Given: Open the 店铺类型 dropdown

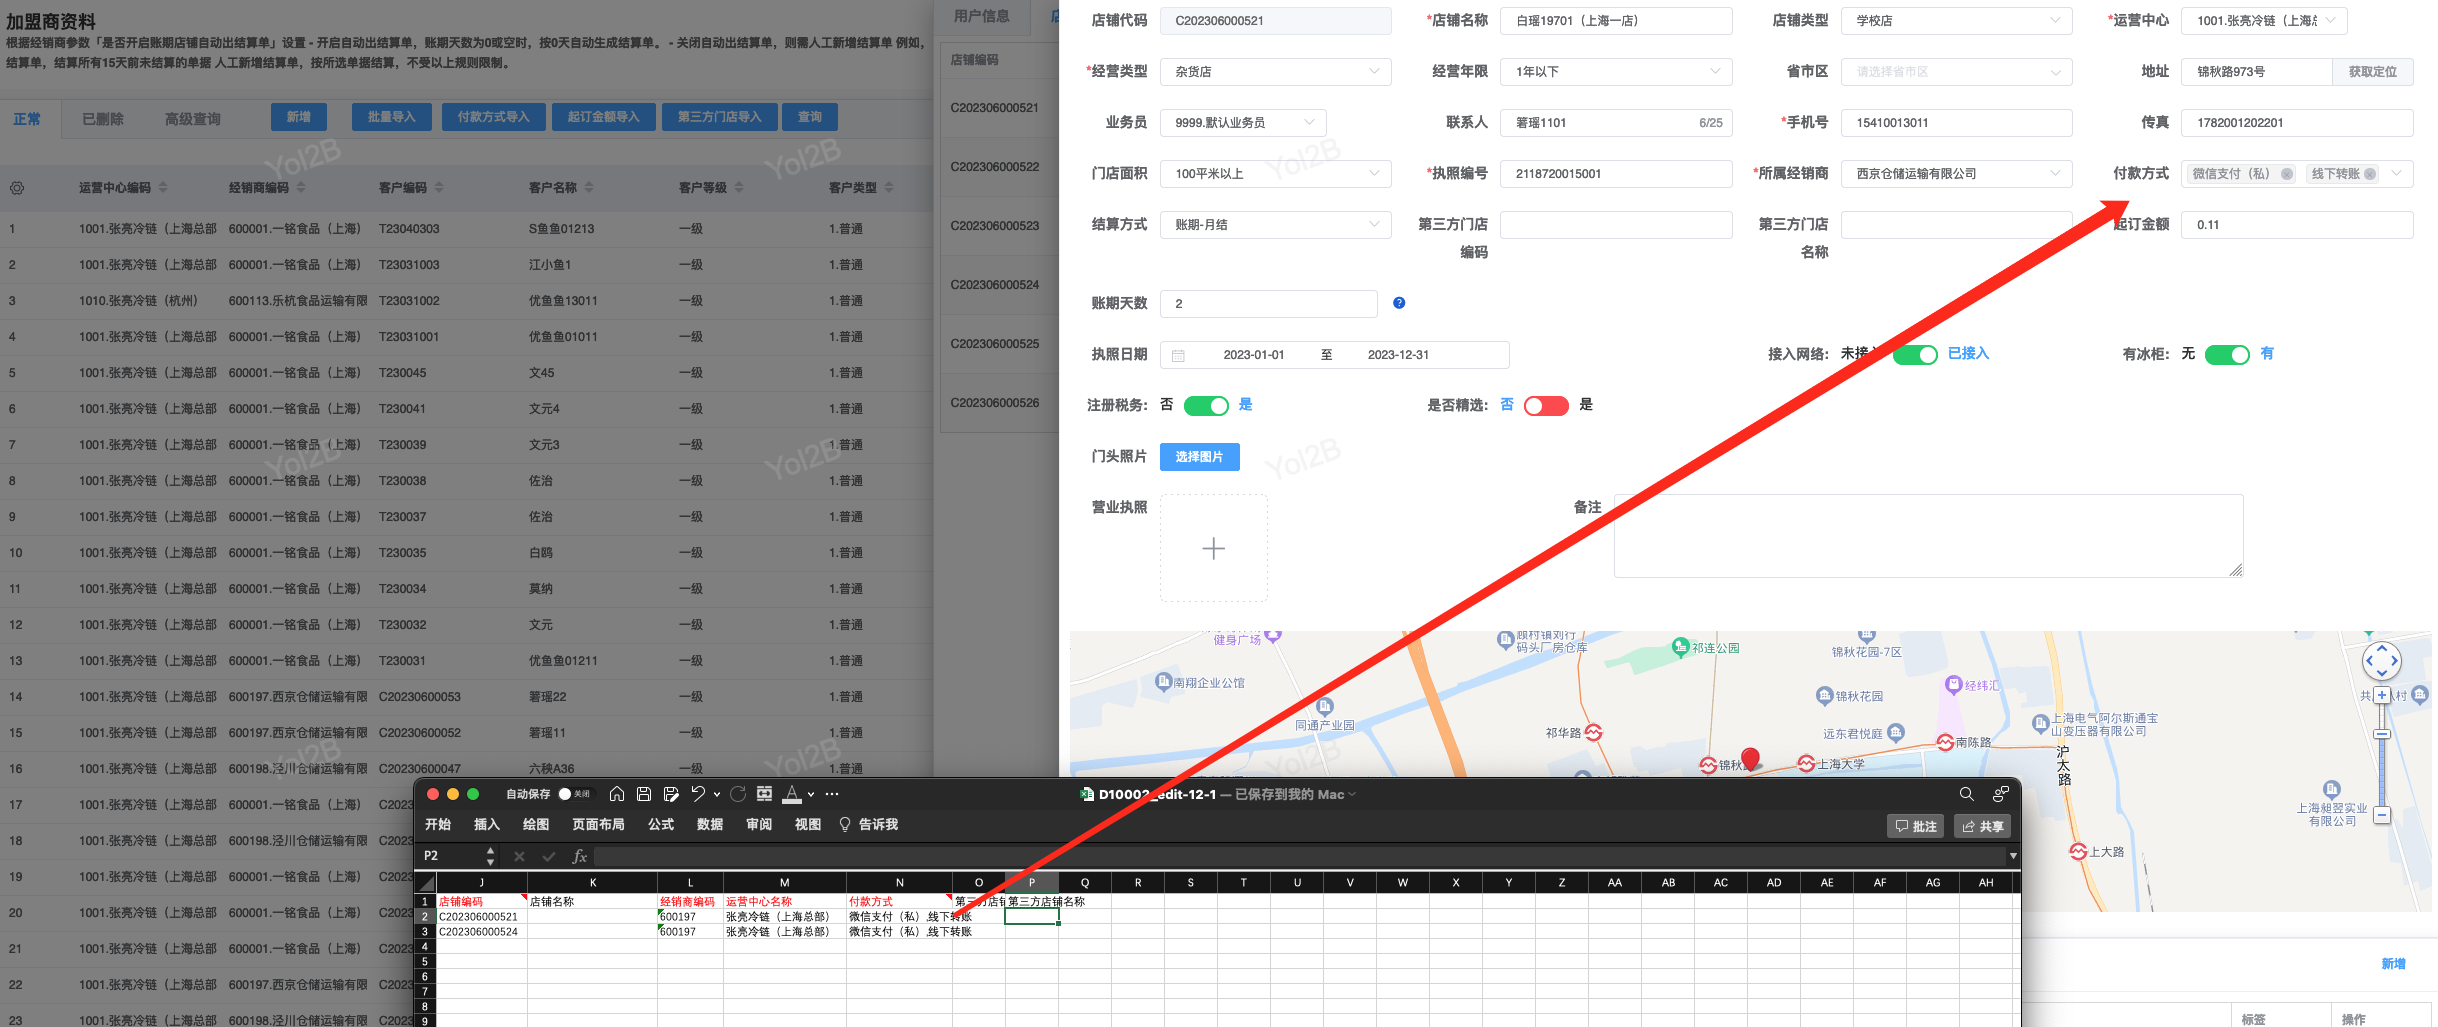Looking at the screenshot, I should [1957, 21].
